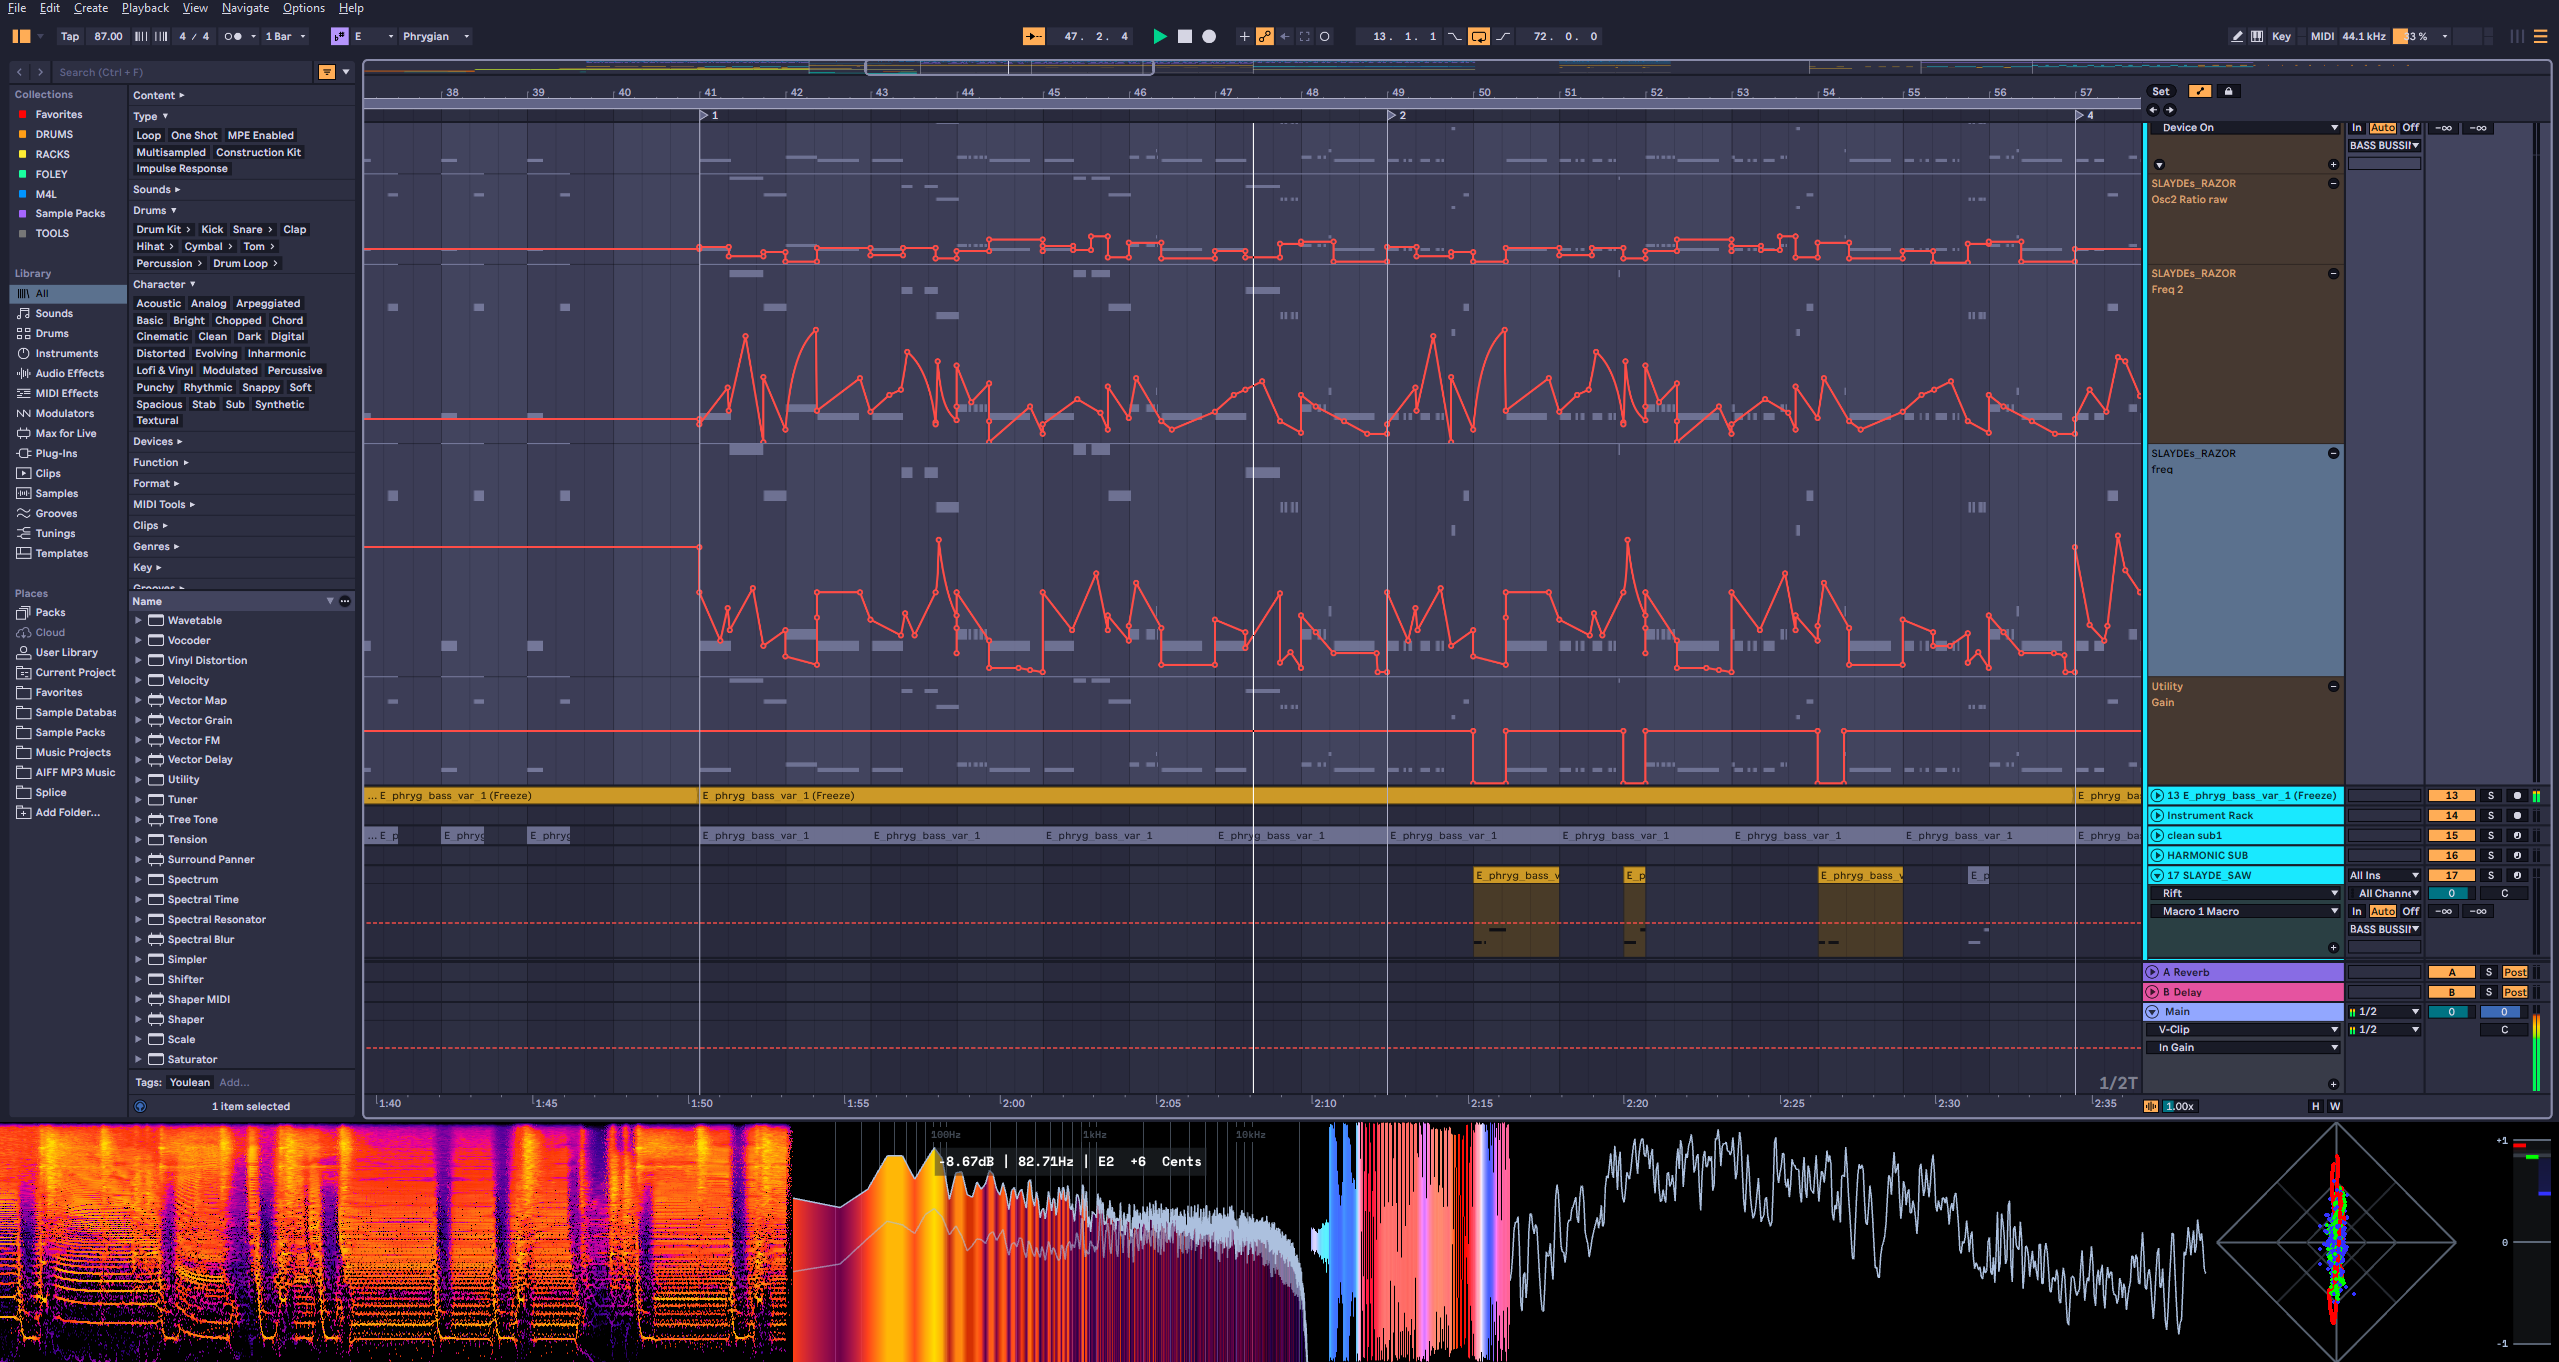Enable the Draw Mode pencil icon
The image size is (2559, 1362).
point(2236,36)
